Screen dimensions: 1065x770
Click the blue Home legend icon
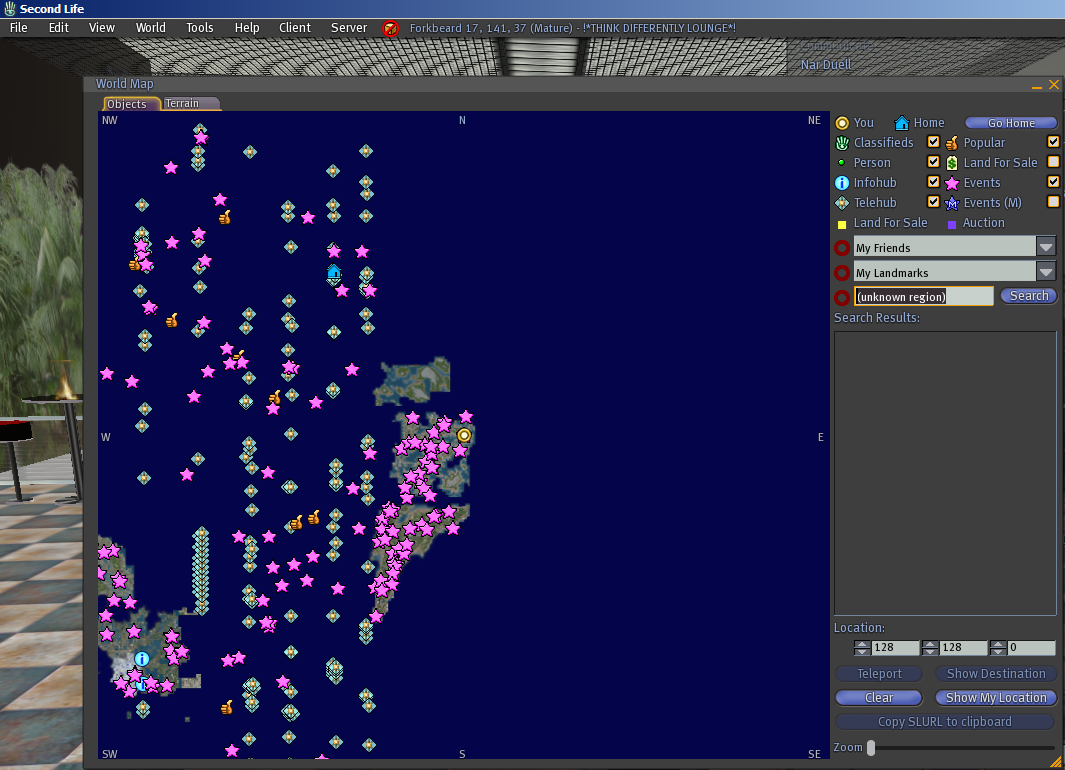(901, 123)
